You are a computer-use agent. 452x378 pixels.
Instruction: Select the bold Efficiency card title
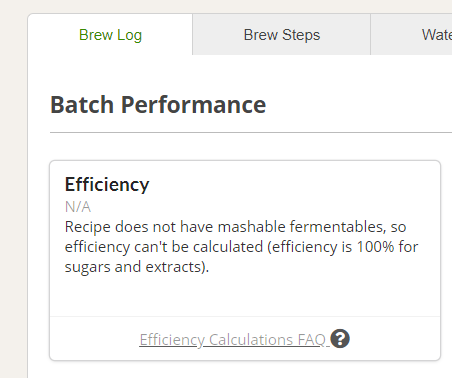[x=107, y=184]
